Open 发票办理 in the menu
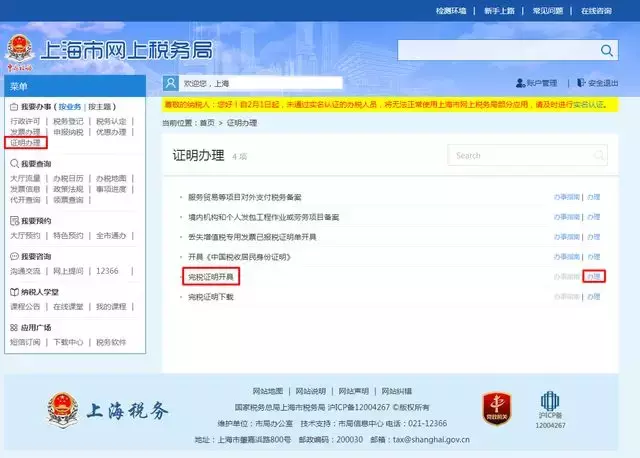 (x=25, y=132)
